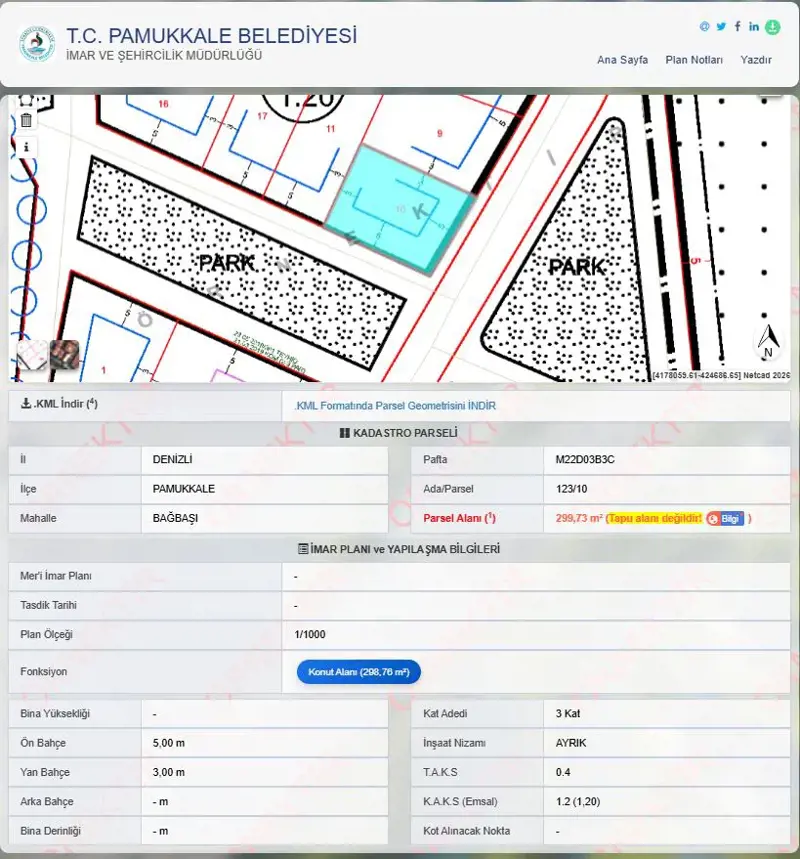Viewport: 800px width, 859px height.
Task: Share via Twitter icon
Action: (x=721, y=26)
